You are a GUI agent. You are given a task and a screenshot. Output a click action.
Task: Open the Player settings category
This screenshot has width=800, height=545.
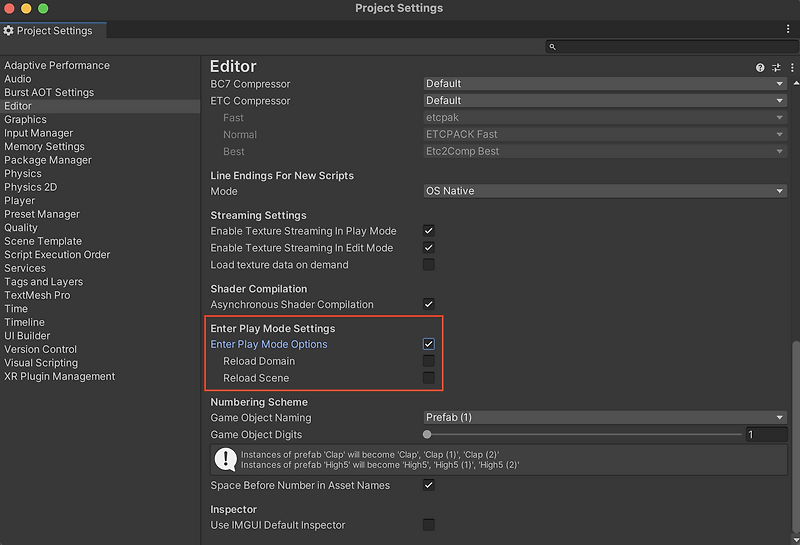pyautogui.click(x=19, y=201)
